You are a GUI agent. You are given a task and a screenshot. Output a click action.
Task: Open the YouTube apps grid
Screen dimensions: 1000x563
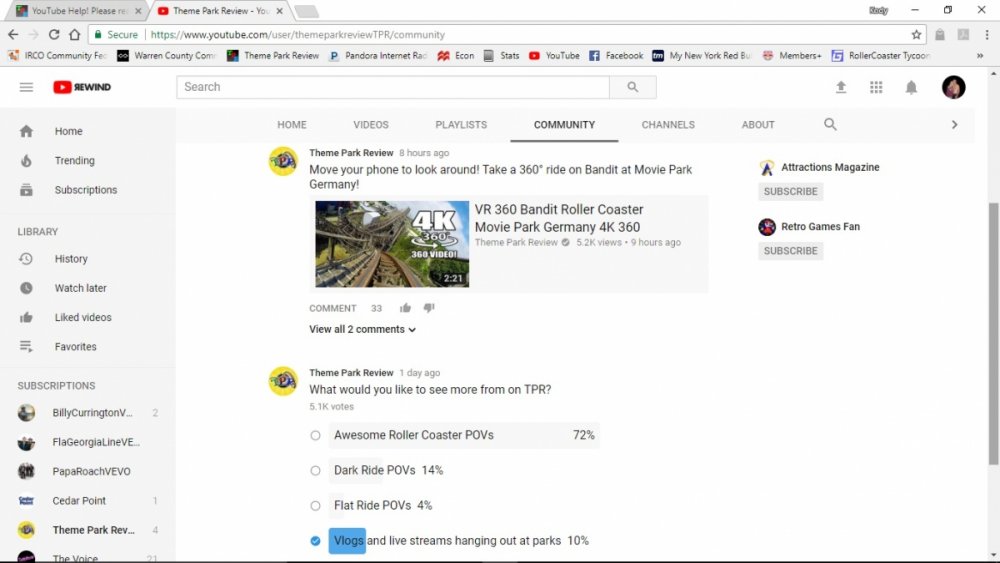[x=876, y=87]
